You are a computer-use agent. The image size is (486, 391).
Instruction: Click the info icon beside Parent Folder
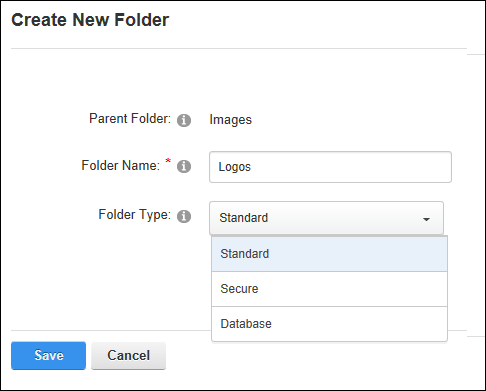tap(184, 120)
